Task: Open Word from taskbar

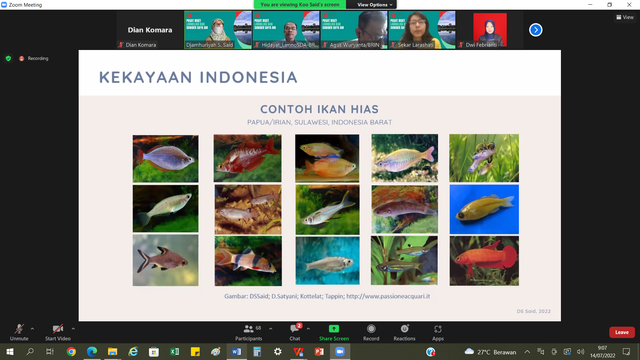Action: coord(236,351)
